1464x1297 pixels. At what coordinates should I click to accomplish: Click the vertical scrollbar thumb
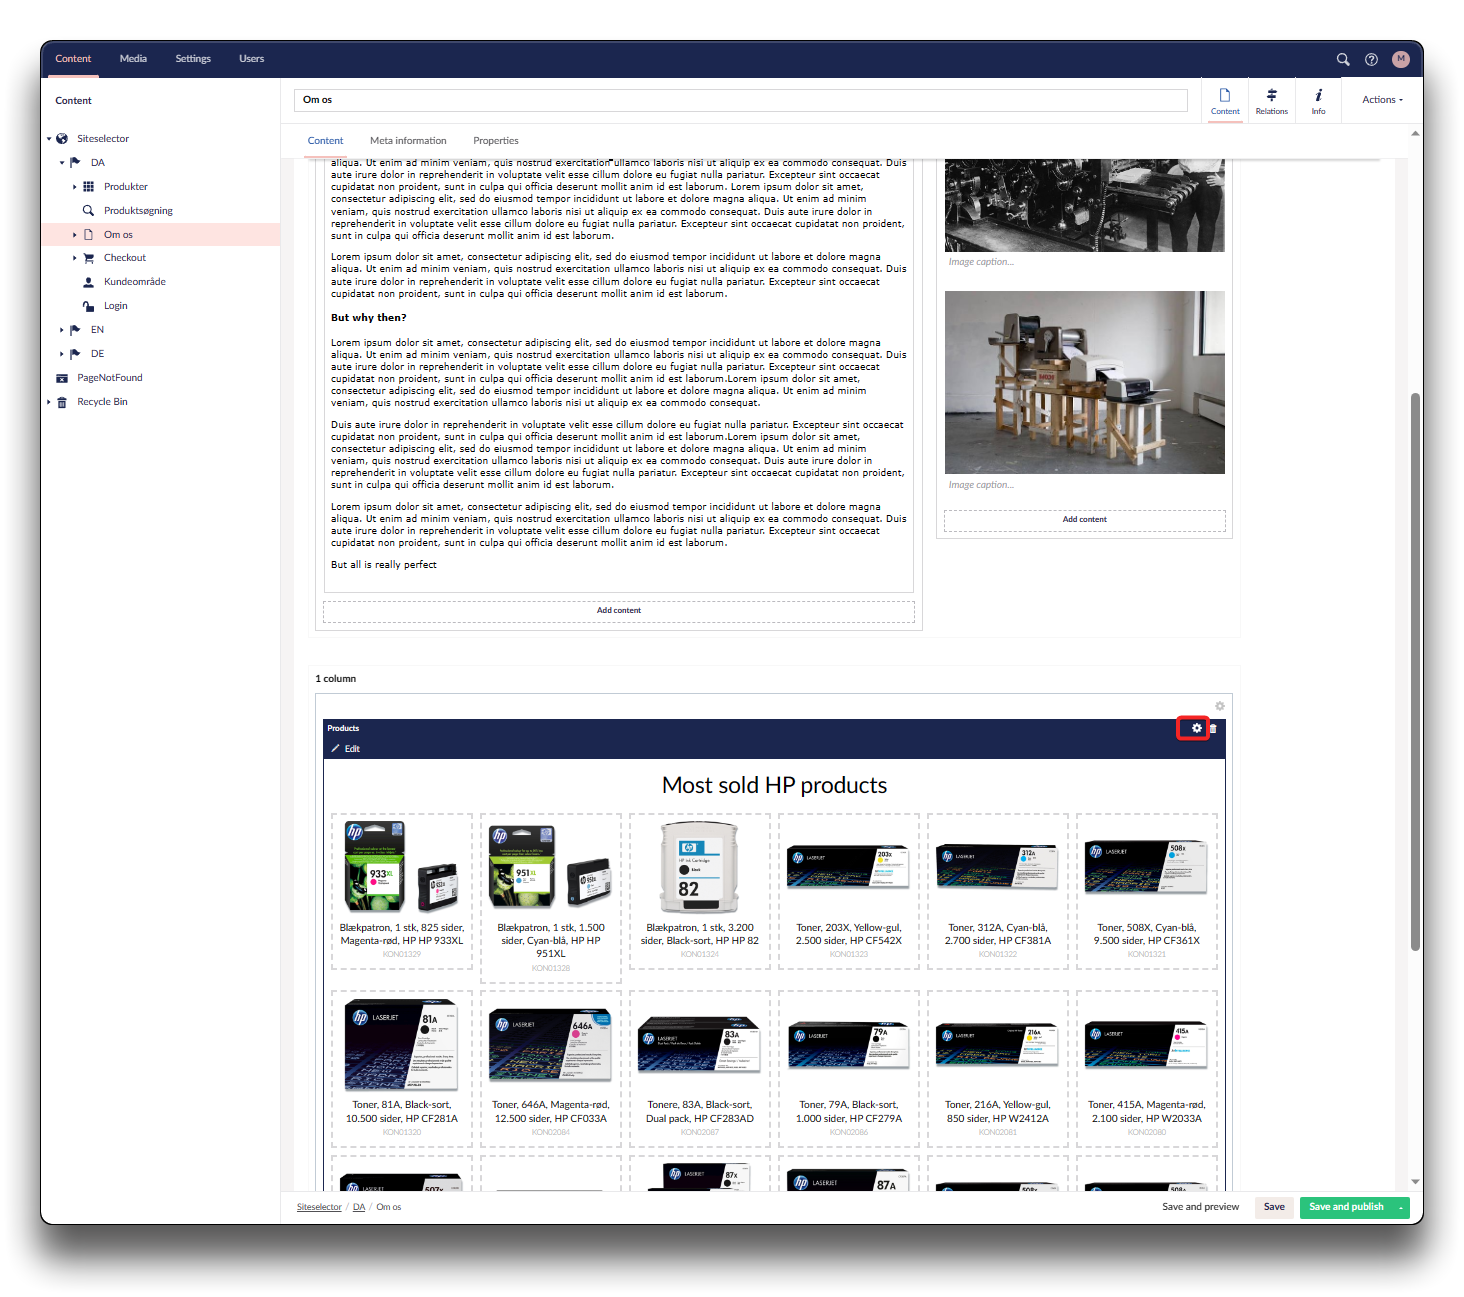click(x=1415, y=670)
